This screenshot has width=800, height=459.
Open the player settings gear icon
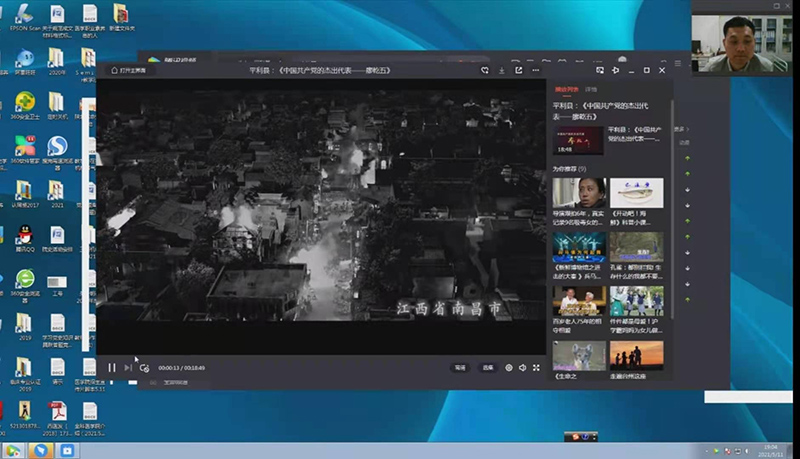(509, 368)
